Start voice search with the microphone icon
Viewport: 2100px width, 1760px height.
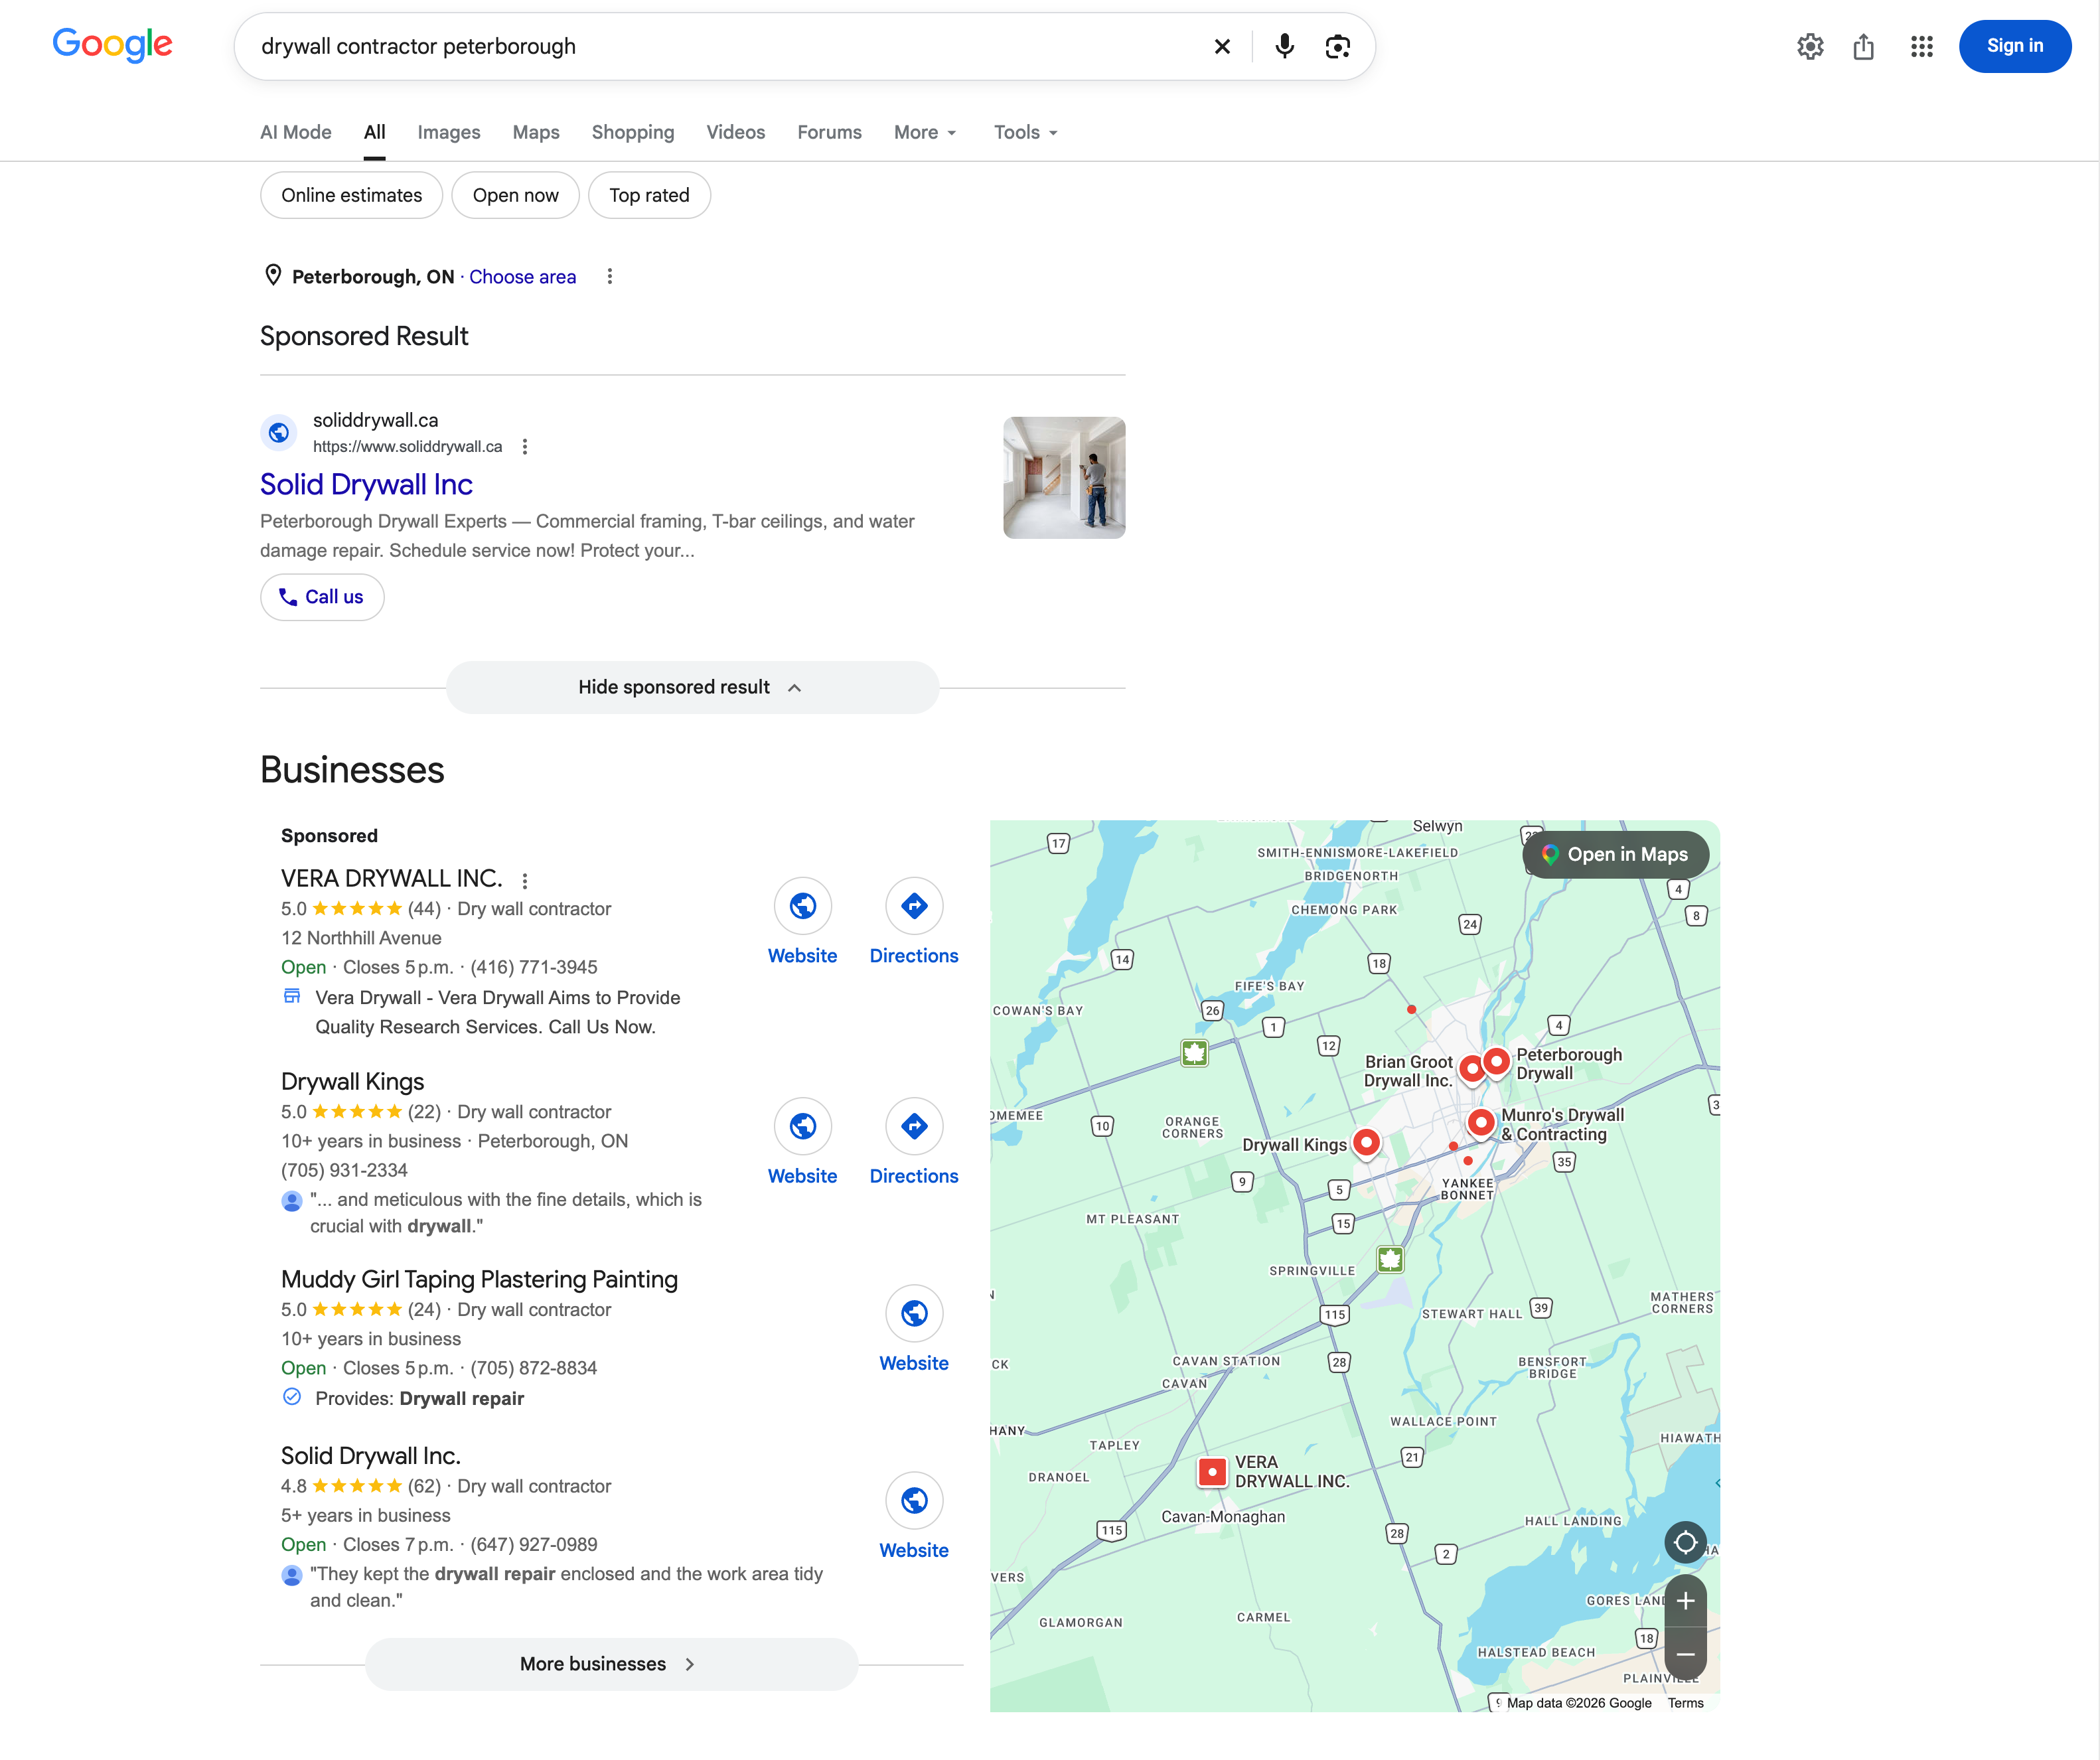[x=1285, y=46]
